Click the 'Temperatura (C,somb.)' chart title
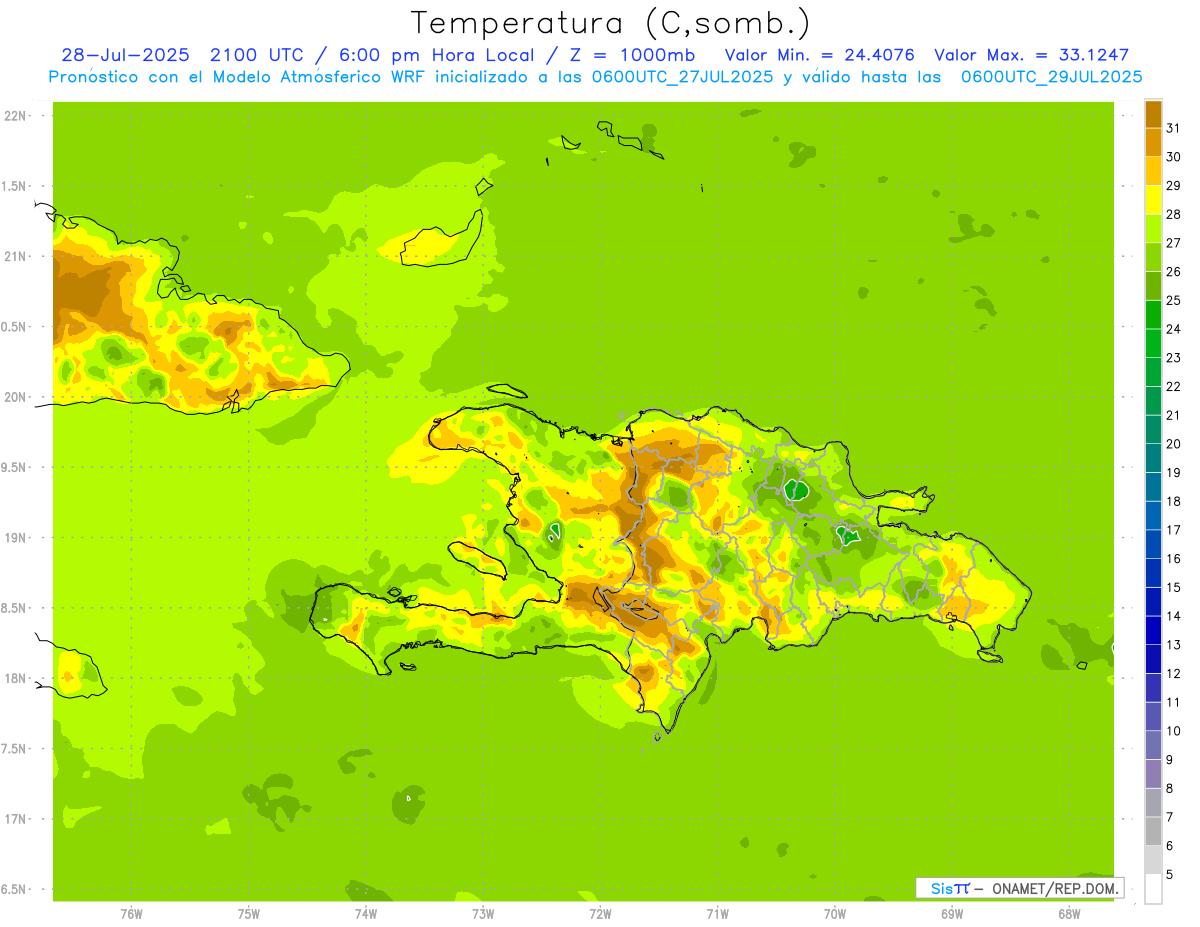The height and width of the screenshot is (927, 1200). coord(611,22)
